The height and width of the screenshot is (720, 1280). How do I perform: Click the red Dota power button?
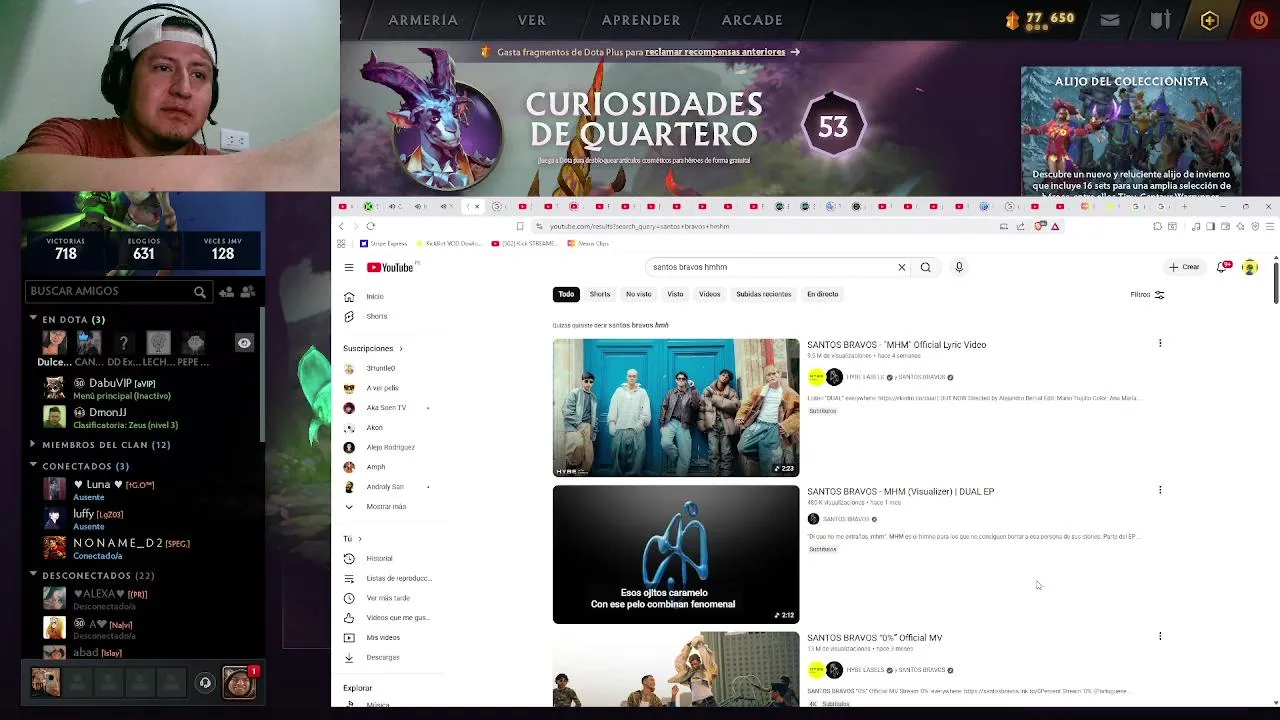click(x=1259, y=20)
